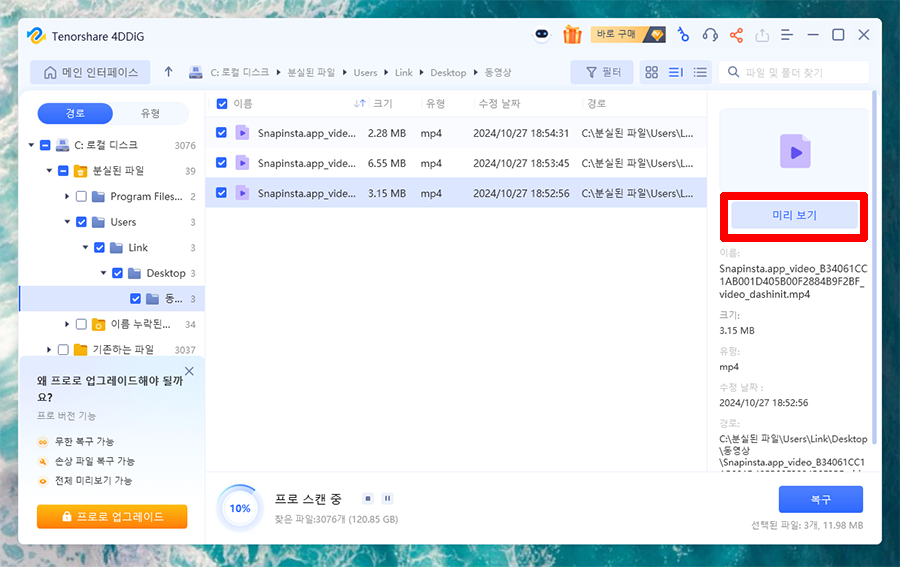Click the Users breadcrumb
The width and height of the screenshot is (900, 567).
tap(365, 72)
